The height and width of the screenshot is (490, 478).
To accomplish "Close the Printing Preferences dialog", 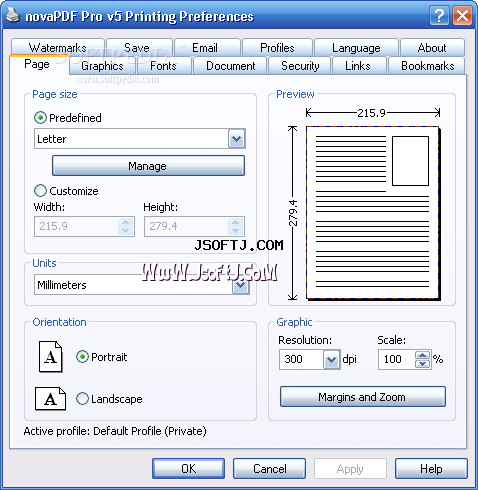I will point(462,15).
